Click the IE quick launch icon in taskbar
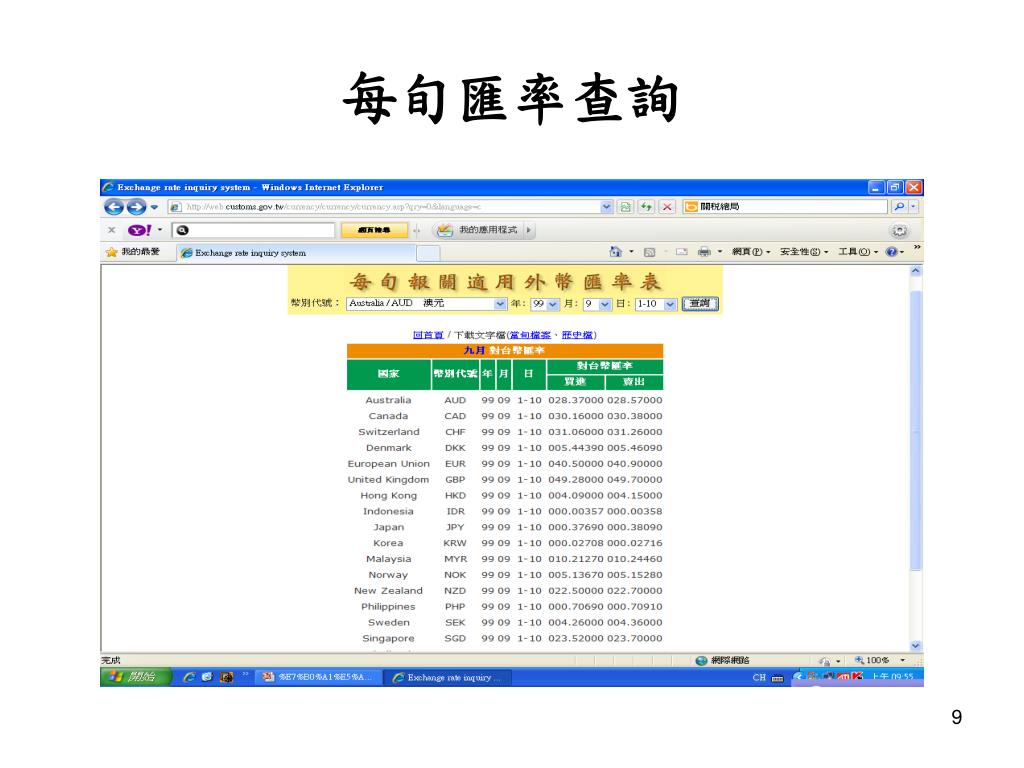This screenshot has width=1024, height=768. 189,677
